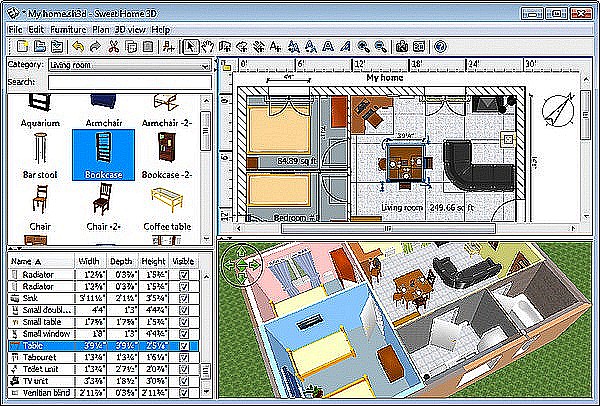Sort furniture by Depth column
The image size is (600, 406).
[122, 261]
